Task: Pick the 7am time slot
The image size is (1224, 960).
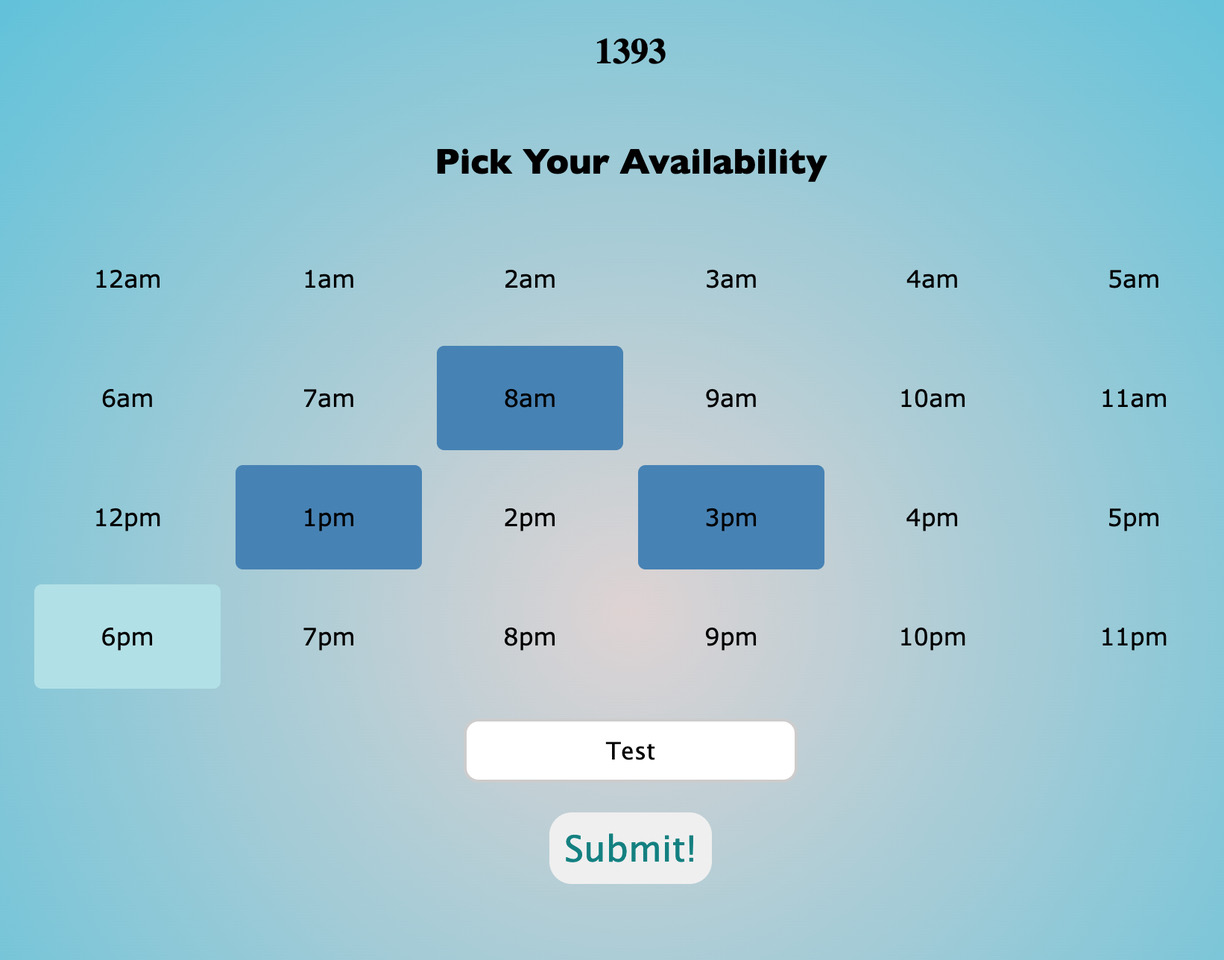Action: [x=328, y=398]
